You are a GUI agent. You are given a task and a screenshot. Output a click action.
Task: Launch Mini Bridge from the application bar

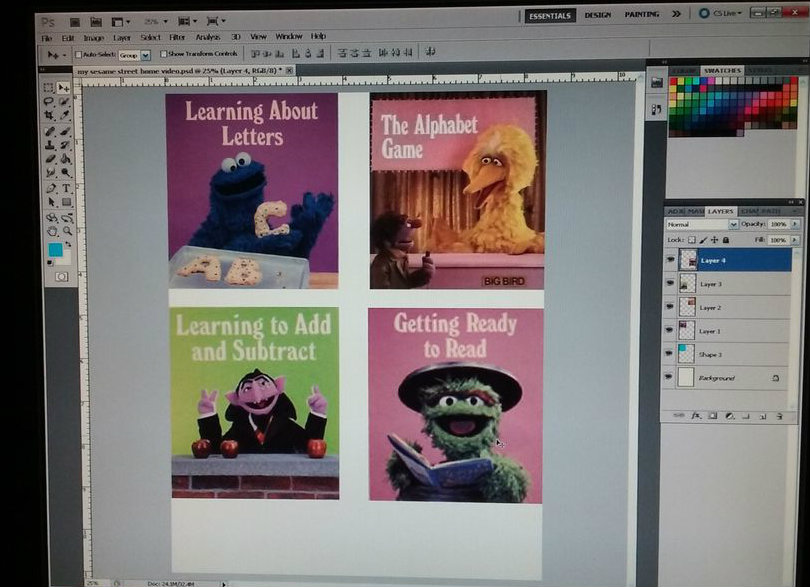tap(96, 22)
